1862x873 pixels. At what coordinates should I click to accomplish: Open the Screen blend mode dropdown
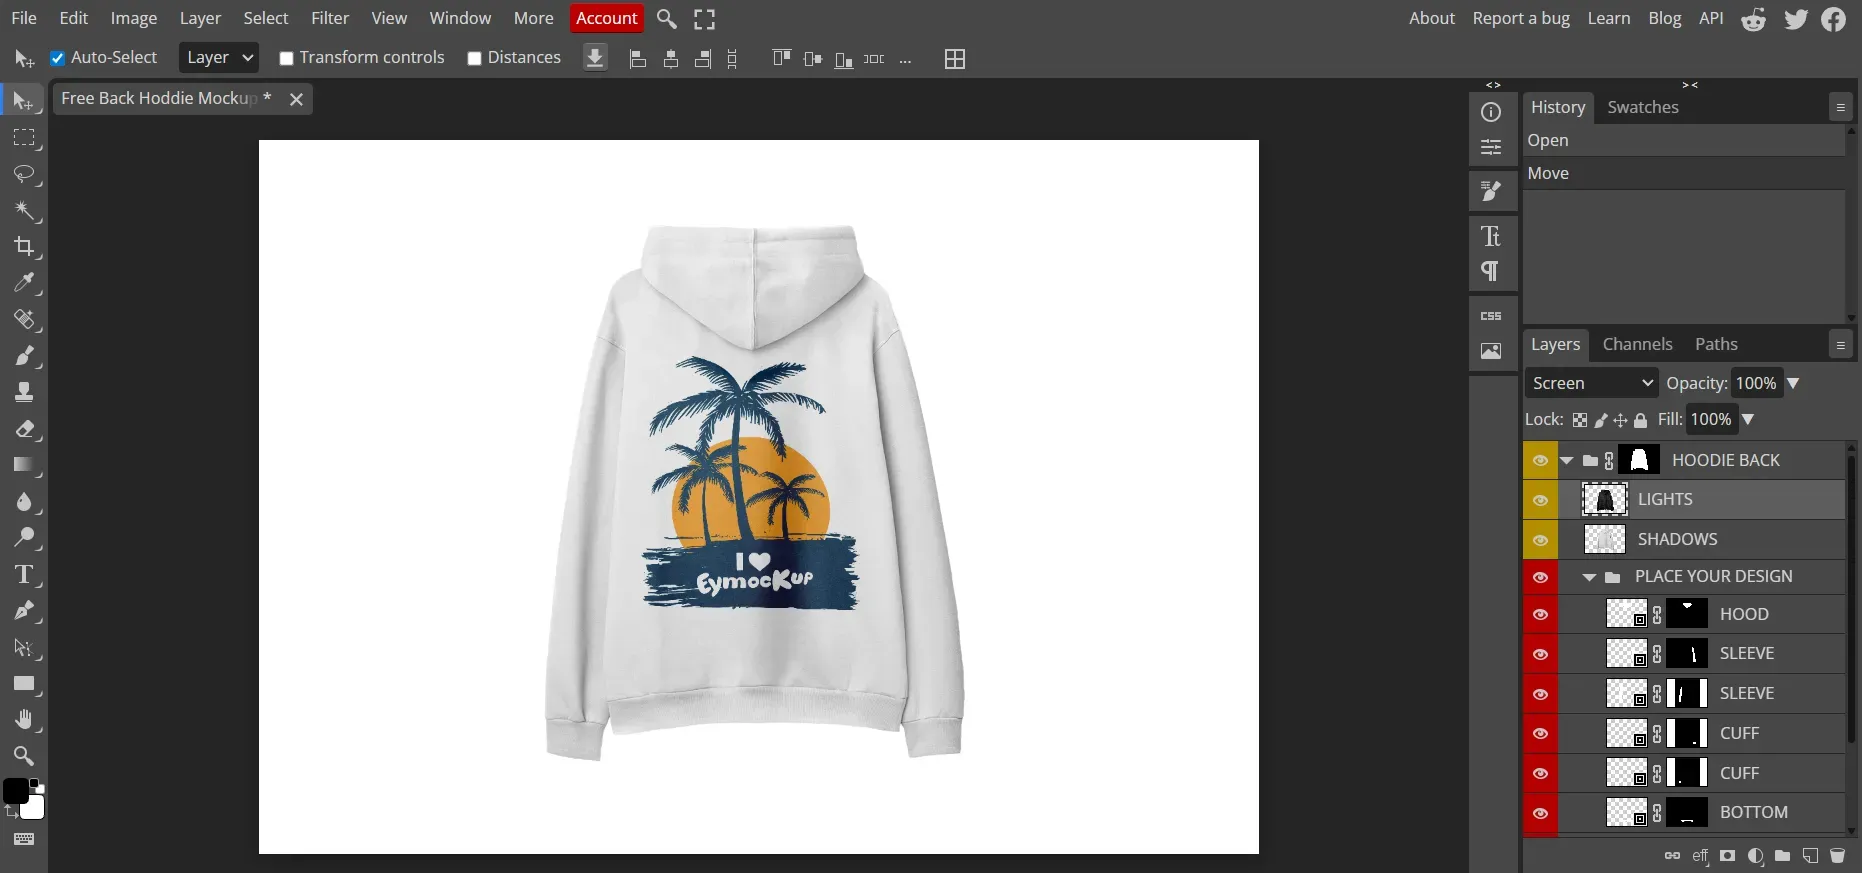tap(1592, 383)
